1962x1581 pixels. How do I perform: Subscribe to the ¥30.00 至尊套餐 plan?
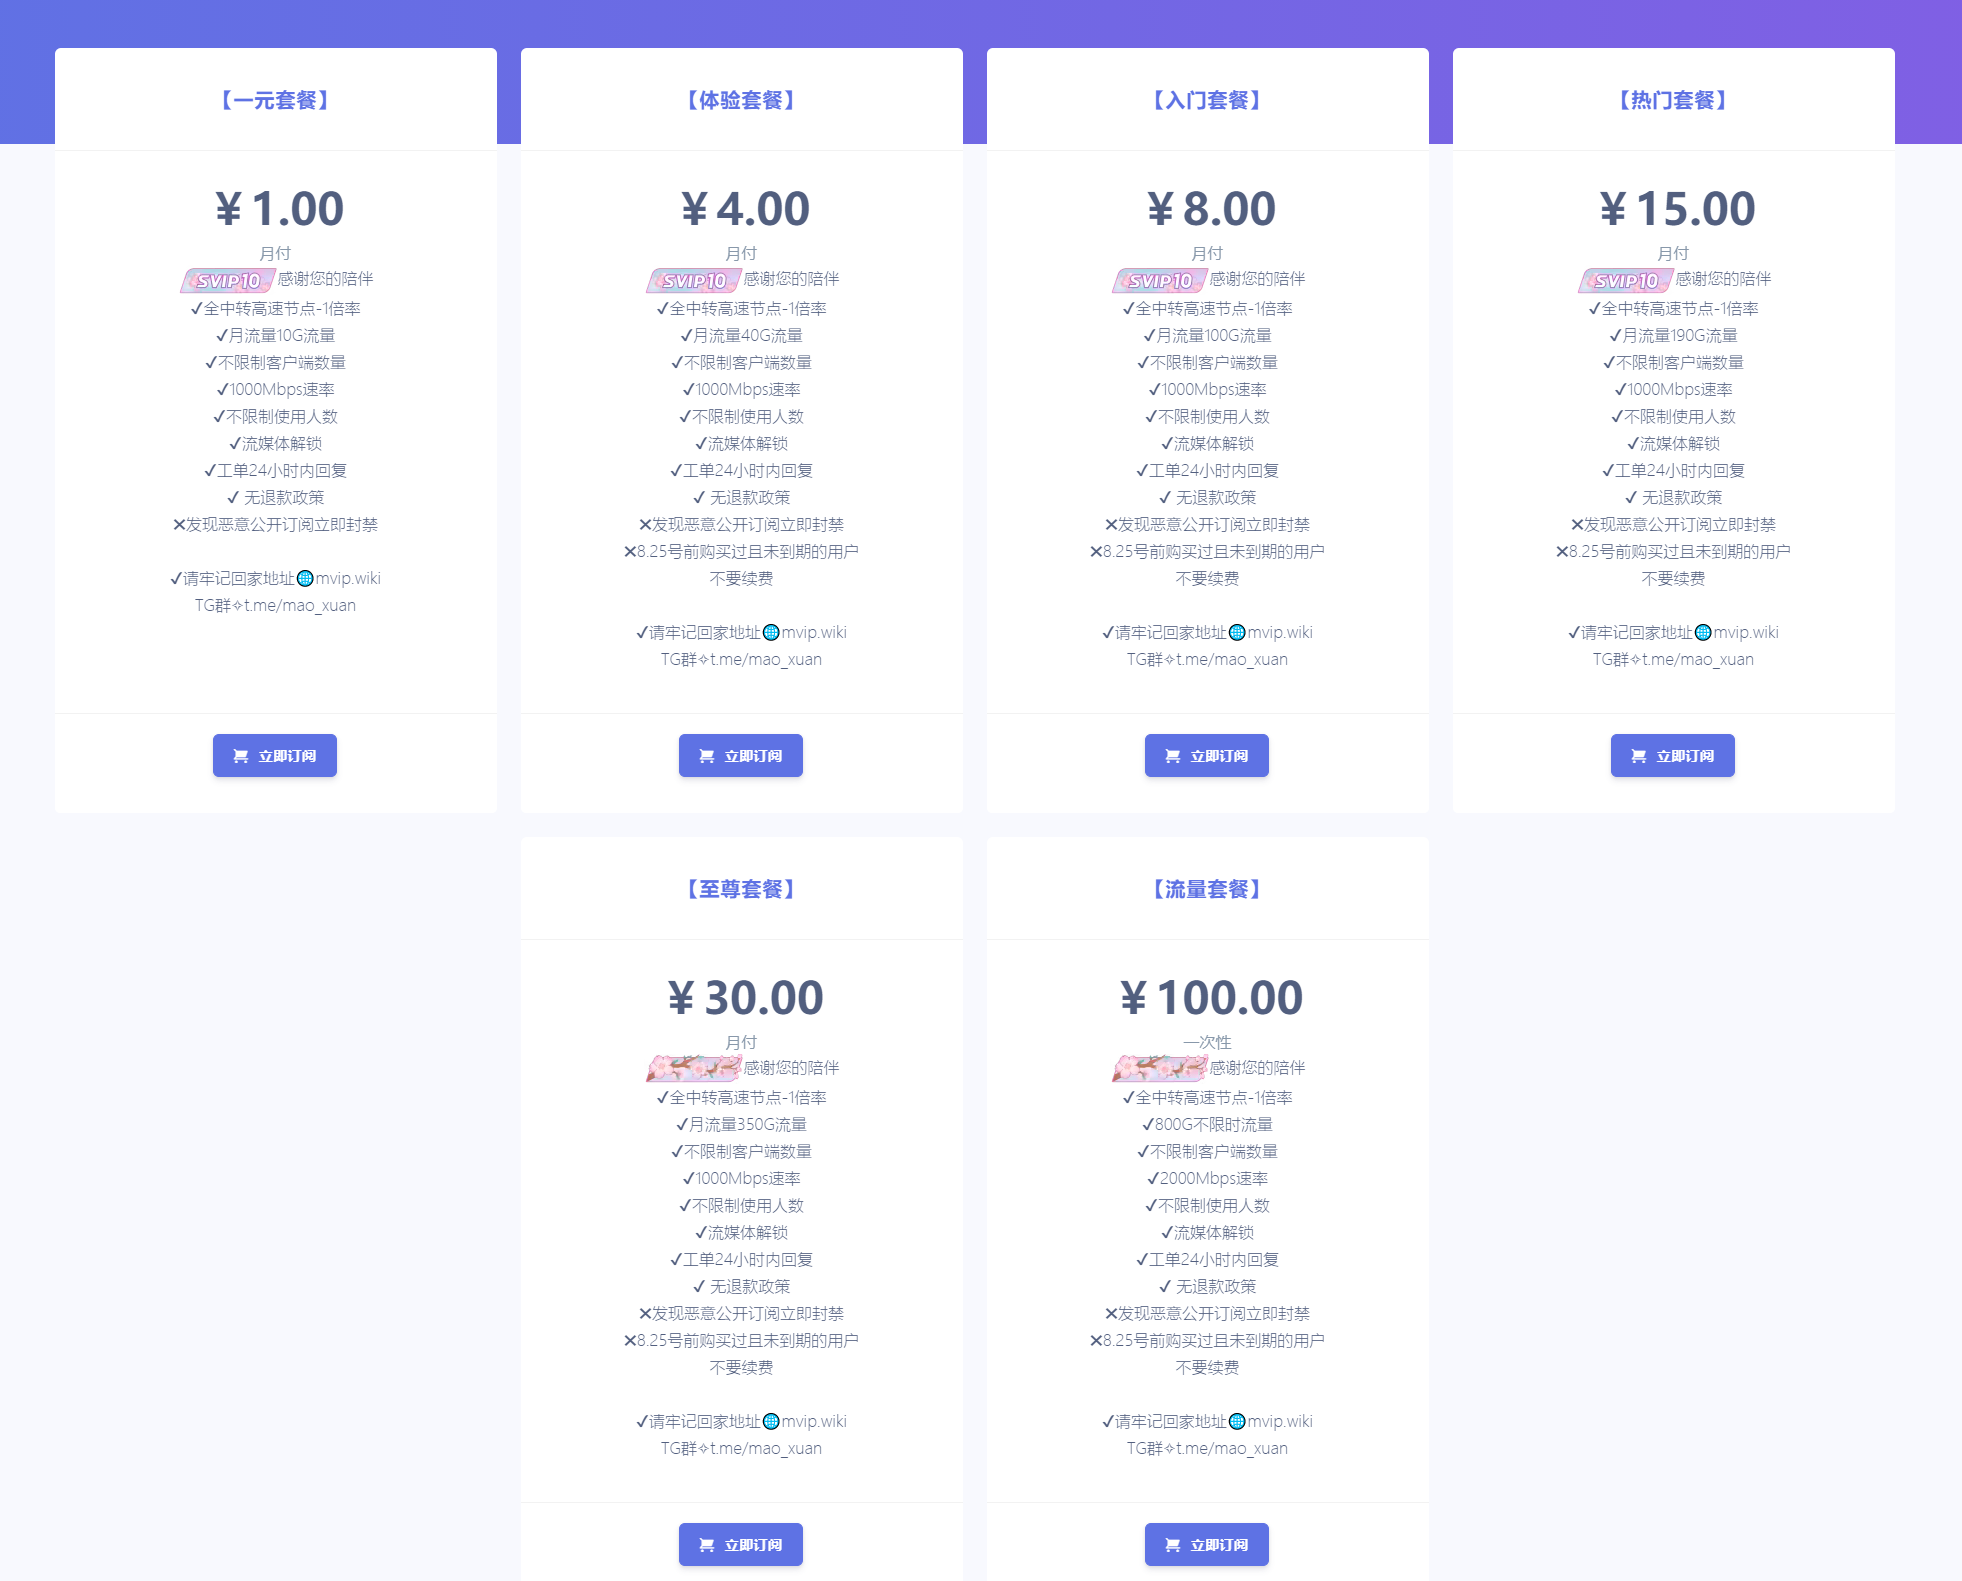[741, 1545]
